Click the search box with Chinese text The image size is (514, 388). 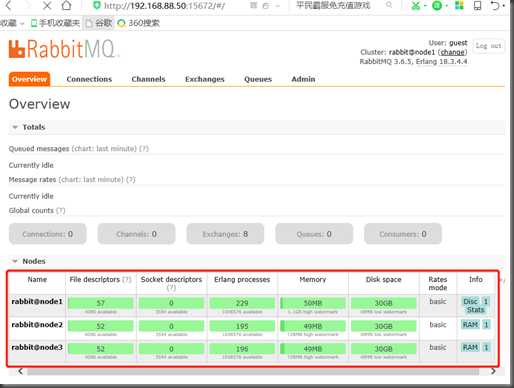333,5
